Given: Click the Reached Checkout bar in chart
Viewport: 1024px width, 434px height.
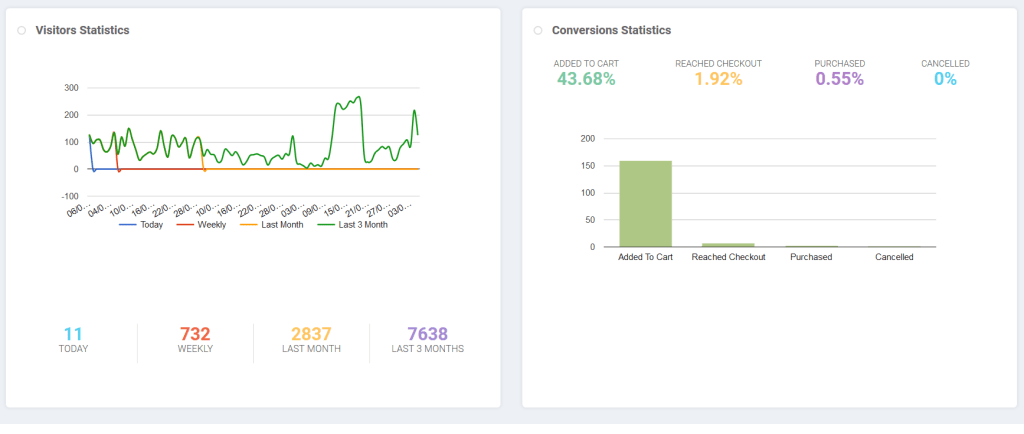Looking at the screenshot, I should click(x=728, y=245).
